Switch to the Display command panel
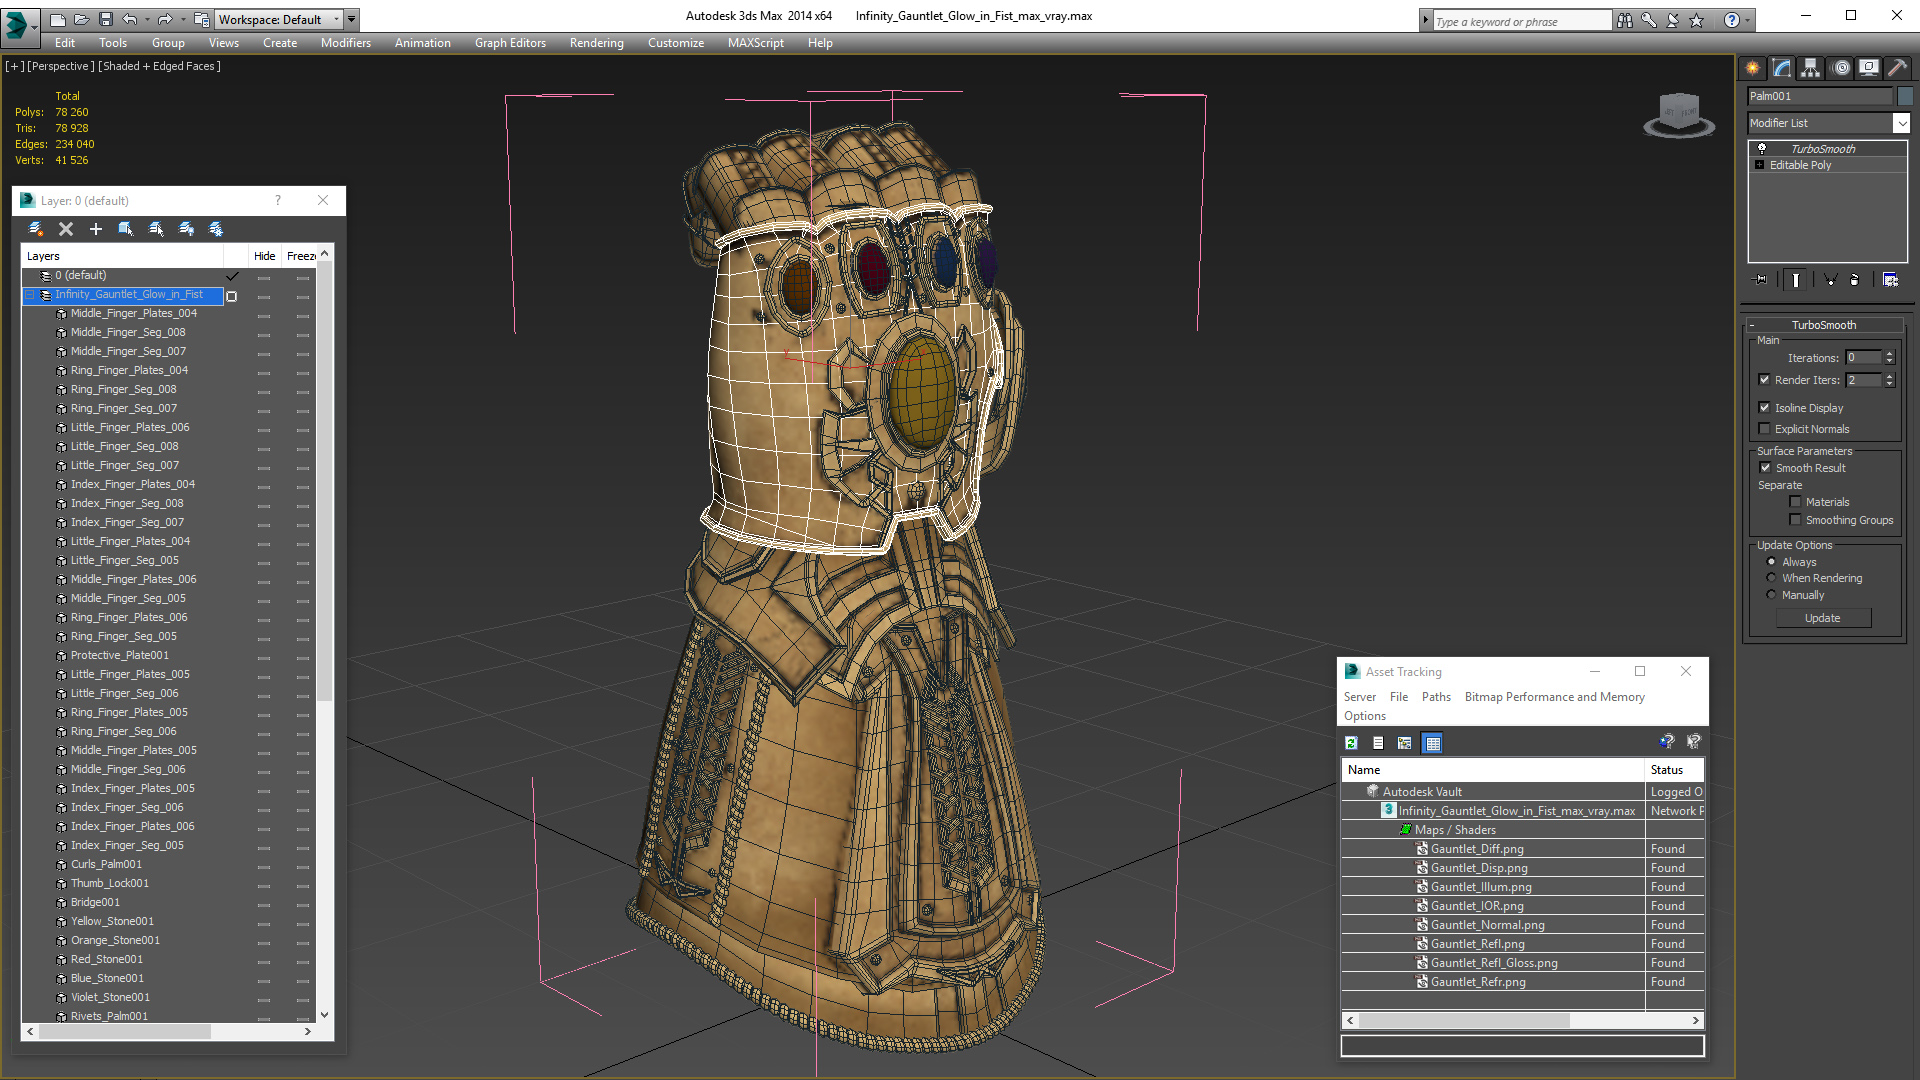The height and width of the screenshot is (1080, 1920). pyautogui.click(x=1868, y=68)
